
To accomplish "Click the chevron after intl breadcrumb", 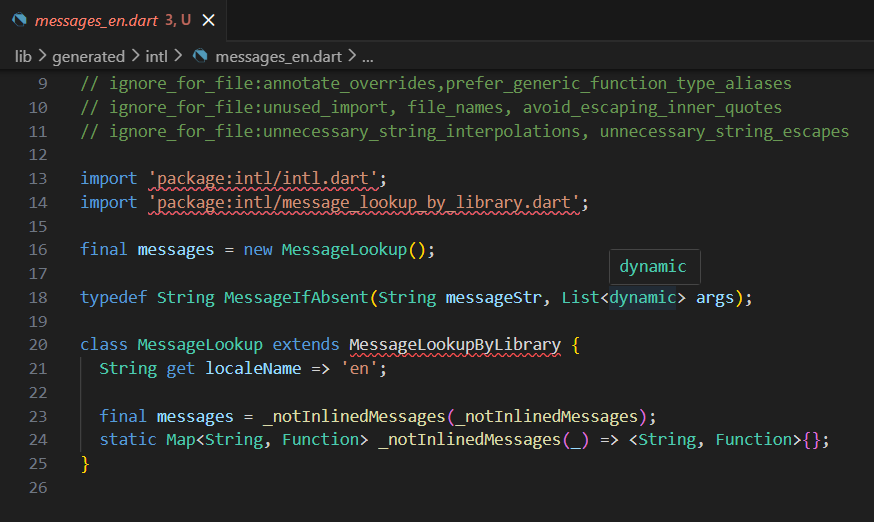I will tap(178, 56).
